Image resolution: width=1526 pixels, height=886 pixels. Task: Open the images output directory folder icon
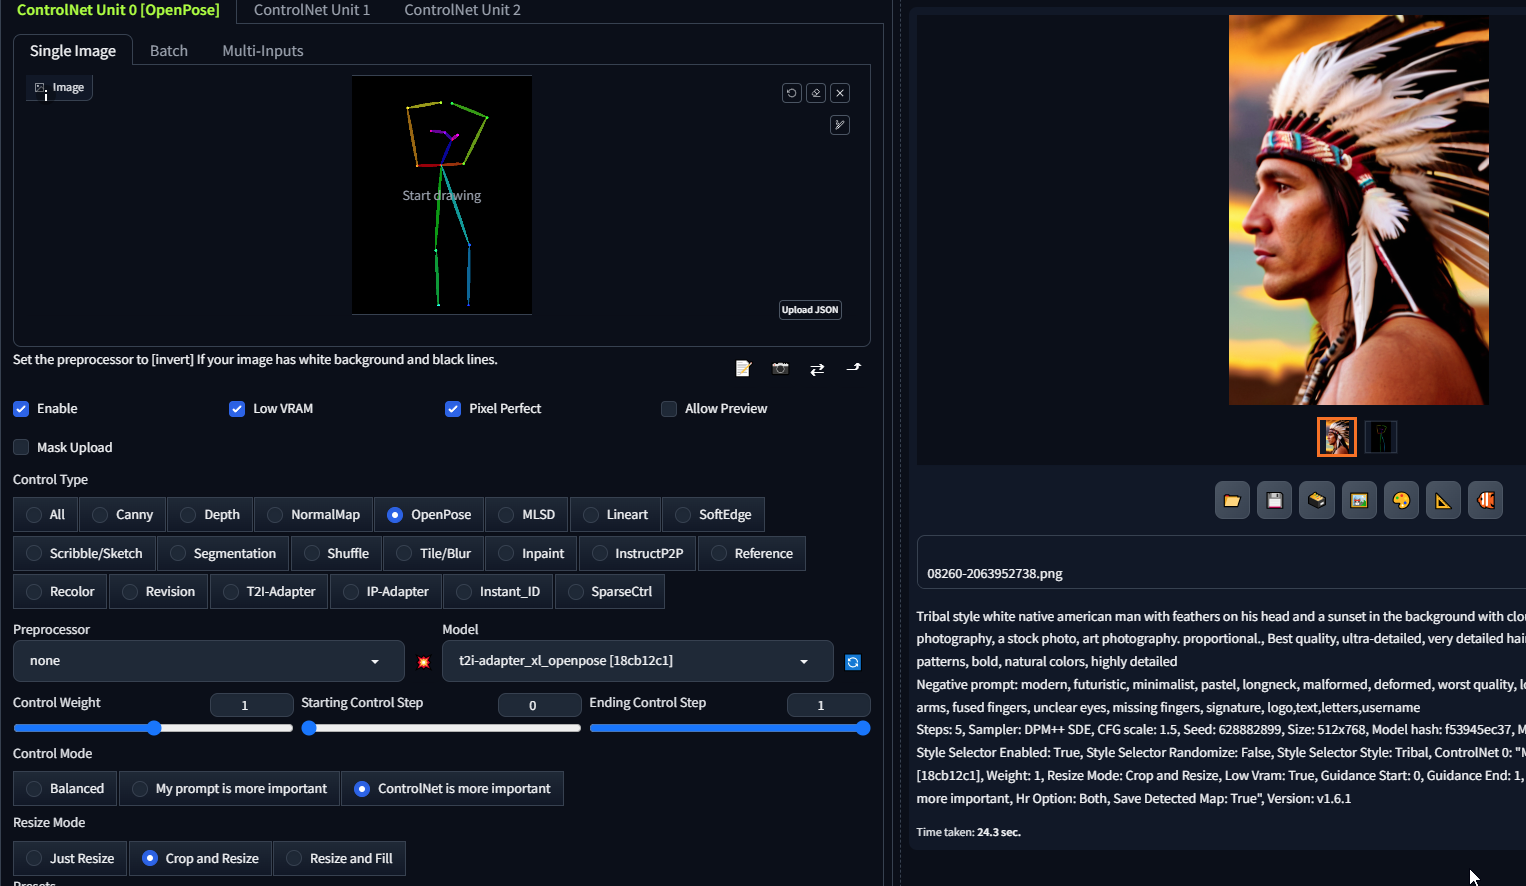(1232, 499)
